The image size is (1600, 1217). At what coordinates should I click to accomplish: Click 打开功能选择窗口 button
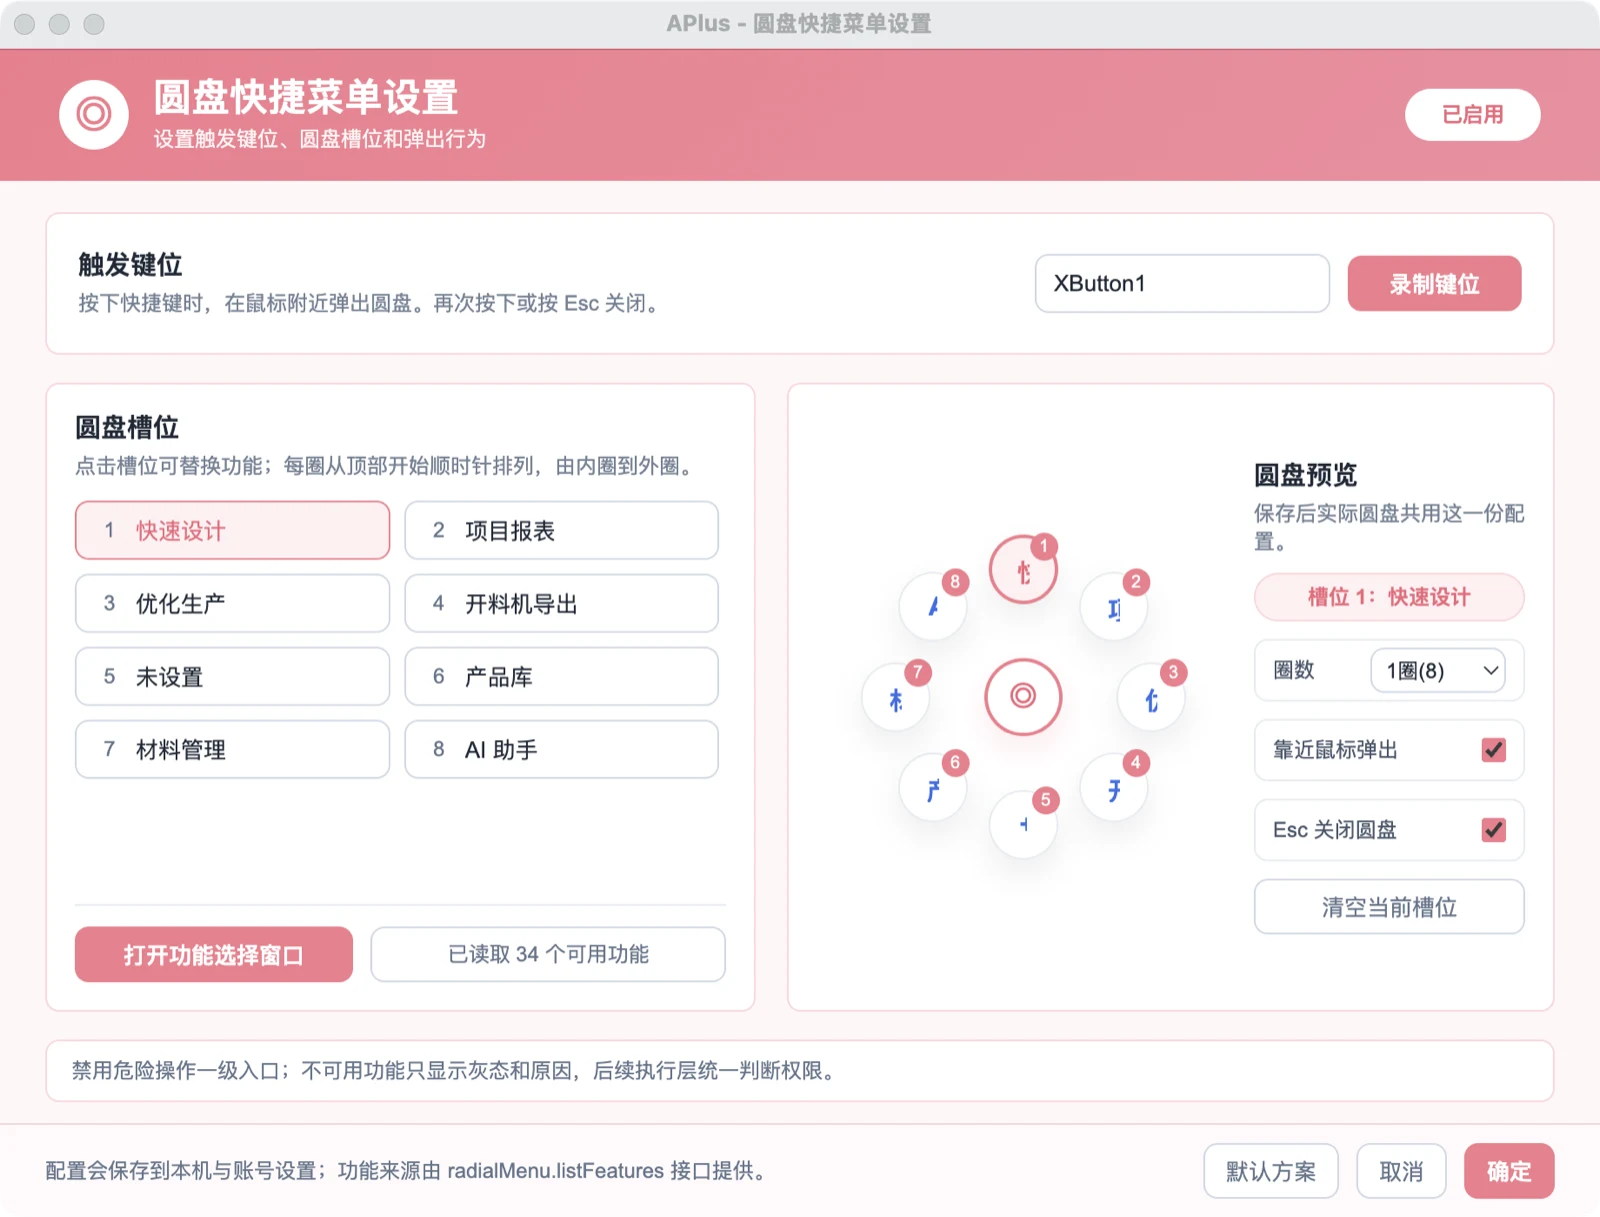tap(214, 955)
